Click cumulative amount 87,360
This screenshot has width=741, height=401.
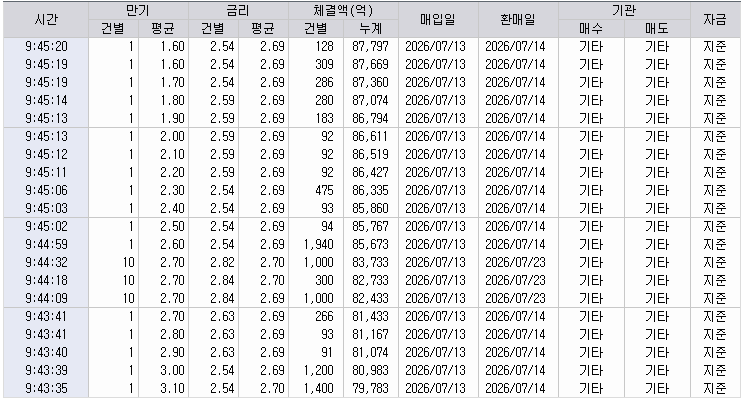click(370, 82)
